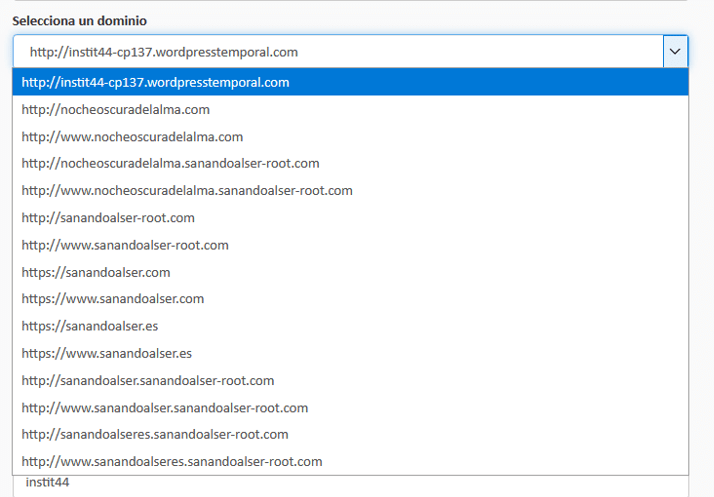Pick http://nocheoscuradelalma.sanandoalser-root.com
This screenshot has width=714, height=497.
coord(351,164)
